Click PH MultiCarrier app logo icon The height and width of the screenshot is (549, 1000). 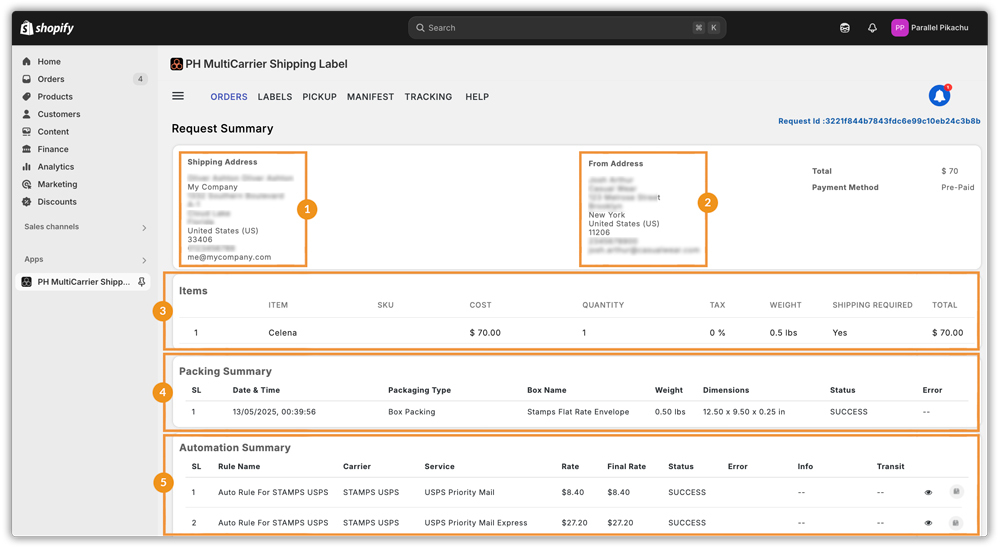[x=177, y=64]
